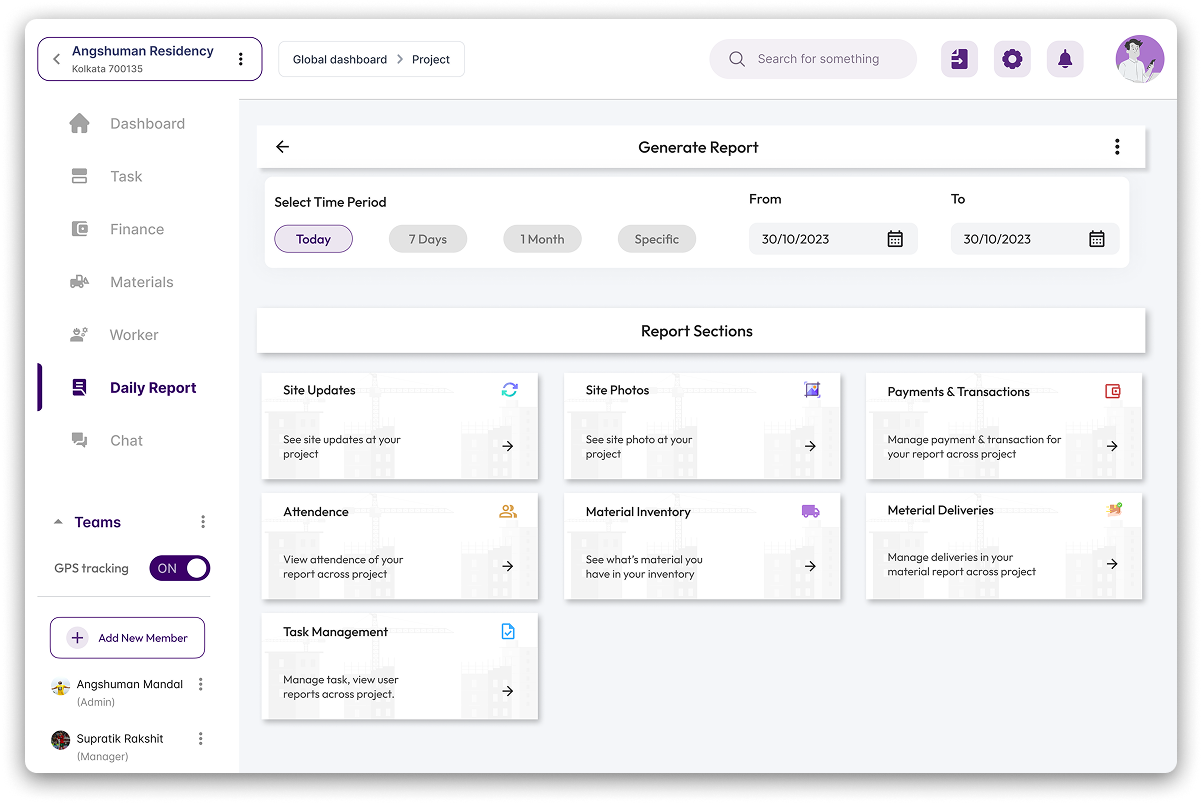Toggle GPS tracking off

(x=179, y=568)
